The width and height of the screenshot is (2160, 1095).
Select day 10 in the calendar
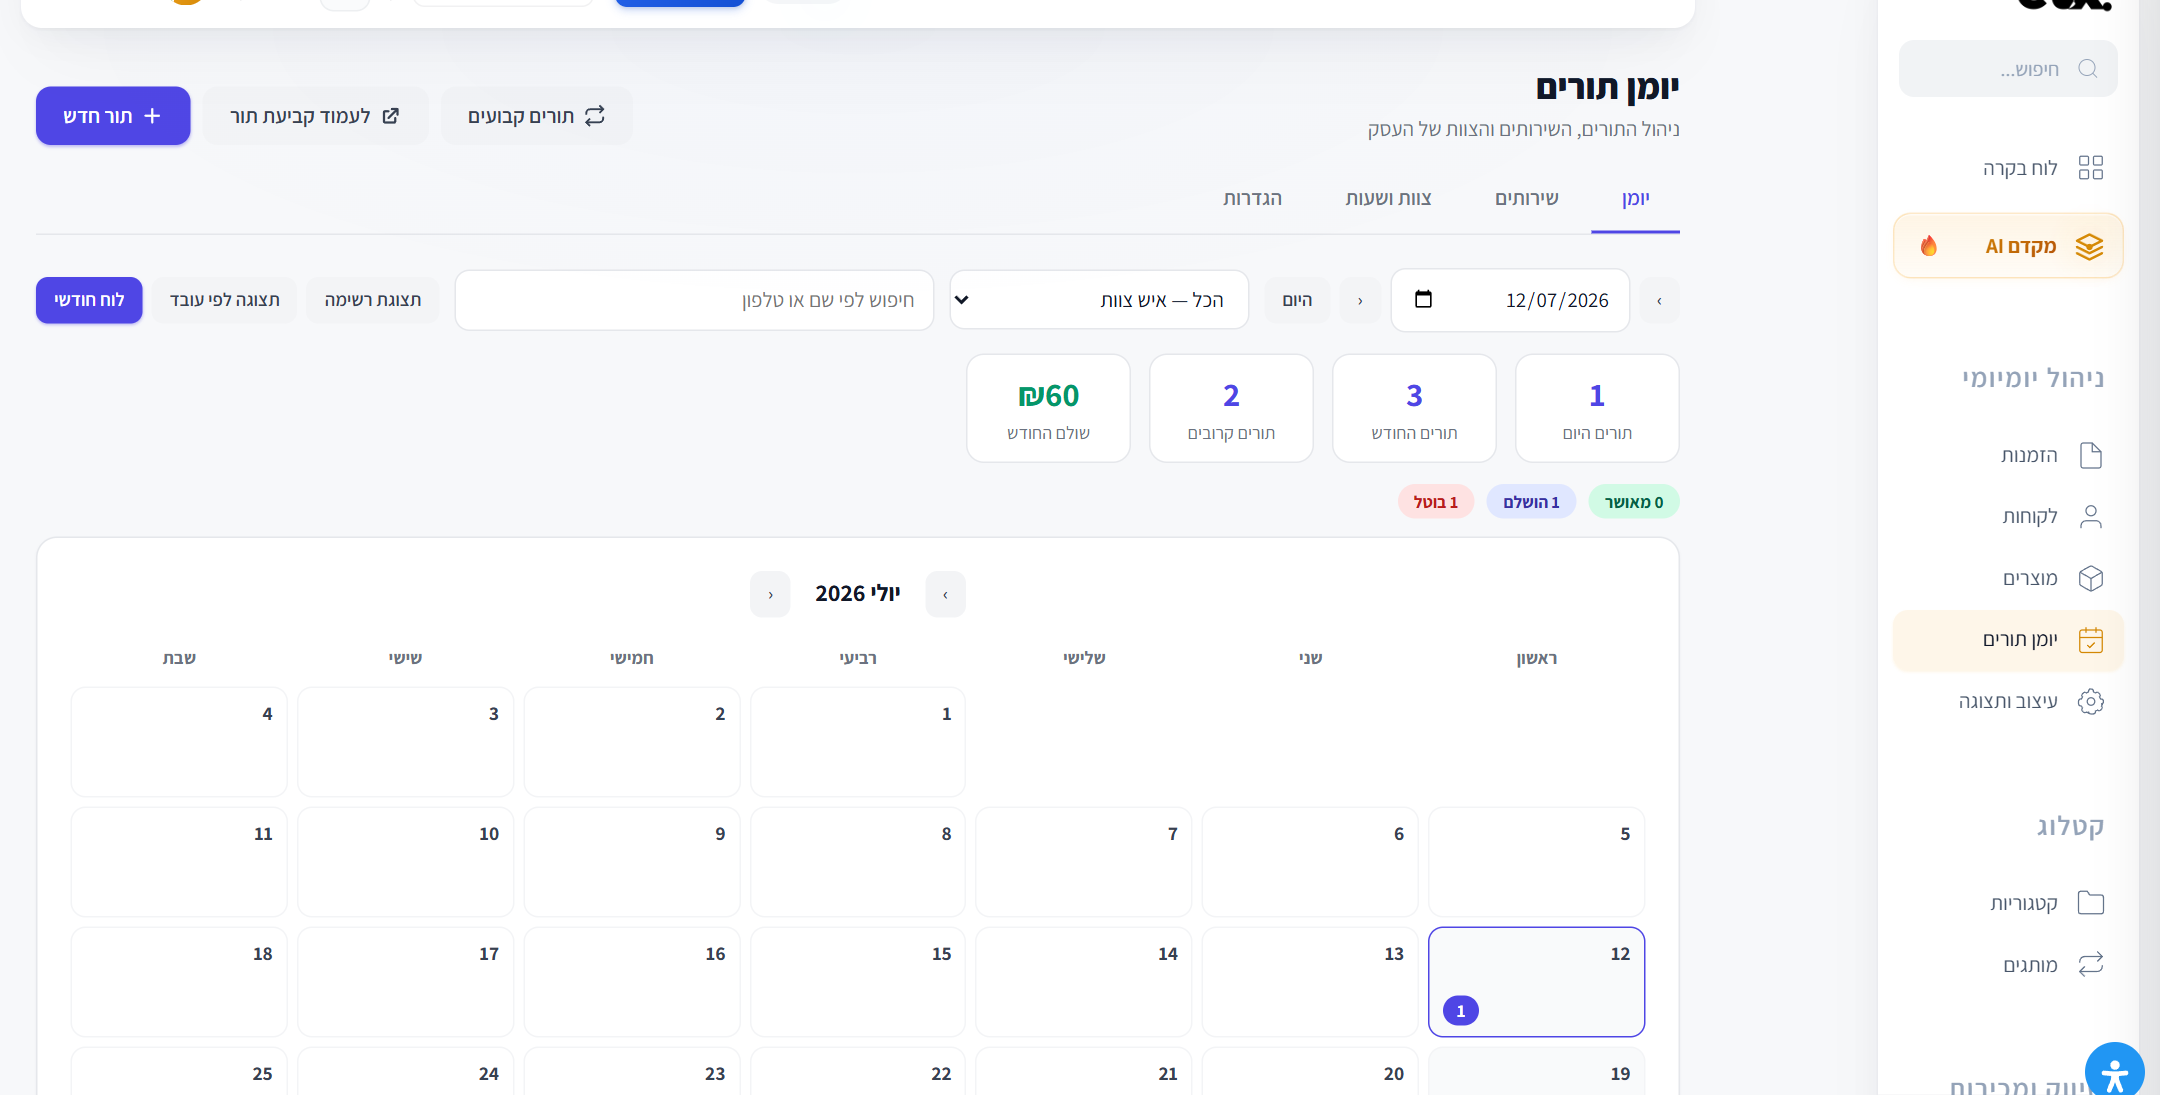point(405,862)
